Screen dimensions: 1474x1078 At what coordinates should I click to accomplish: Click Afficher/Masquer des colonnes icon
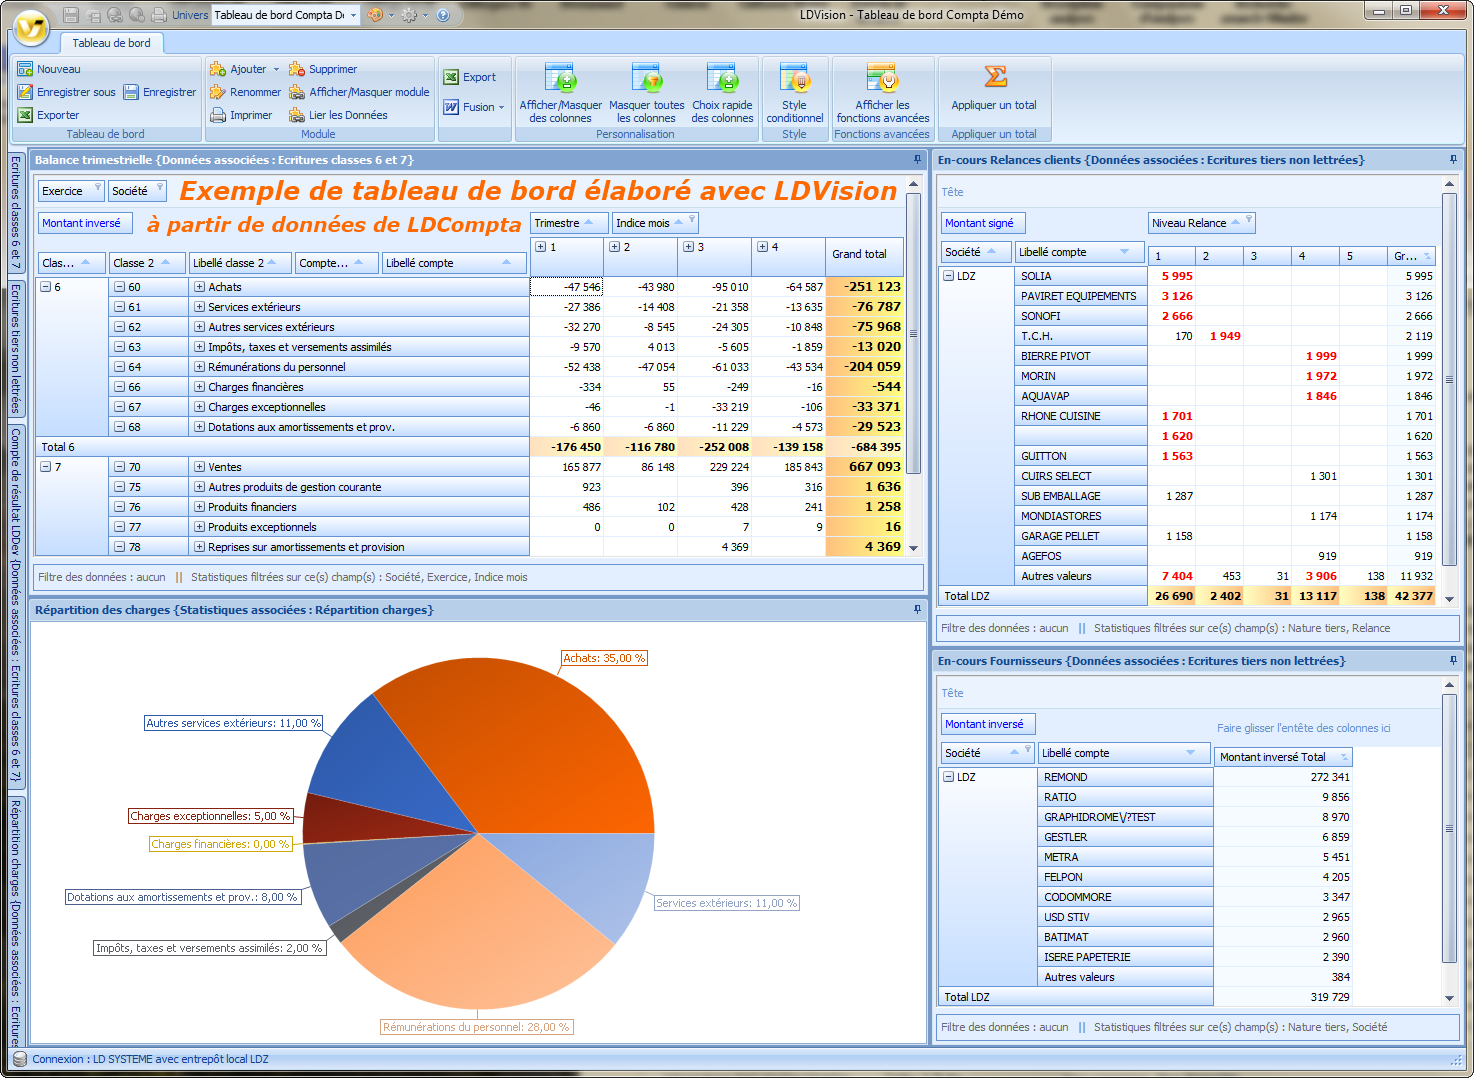tap(560, 79)
